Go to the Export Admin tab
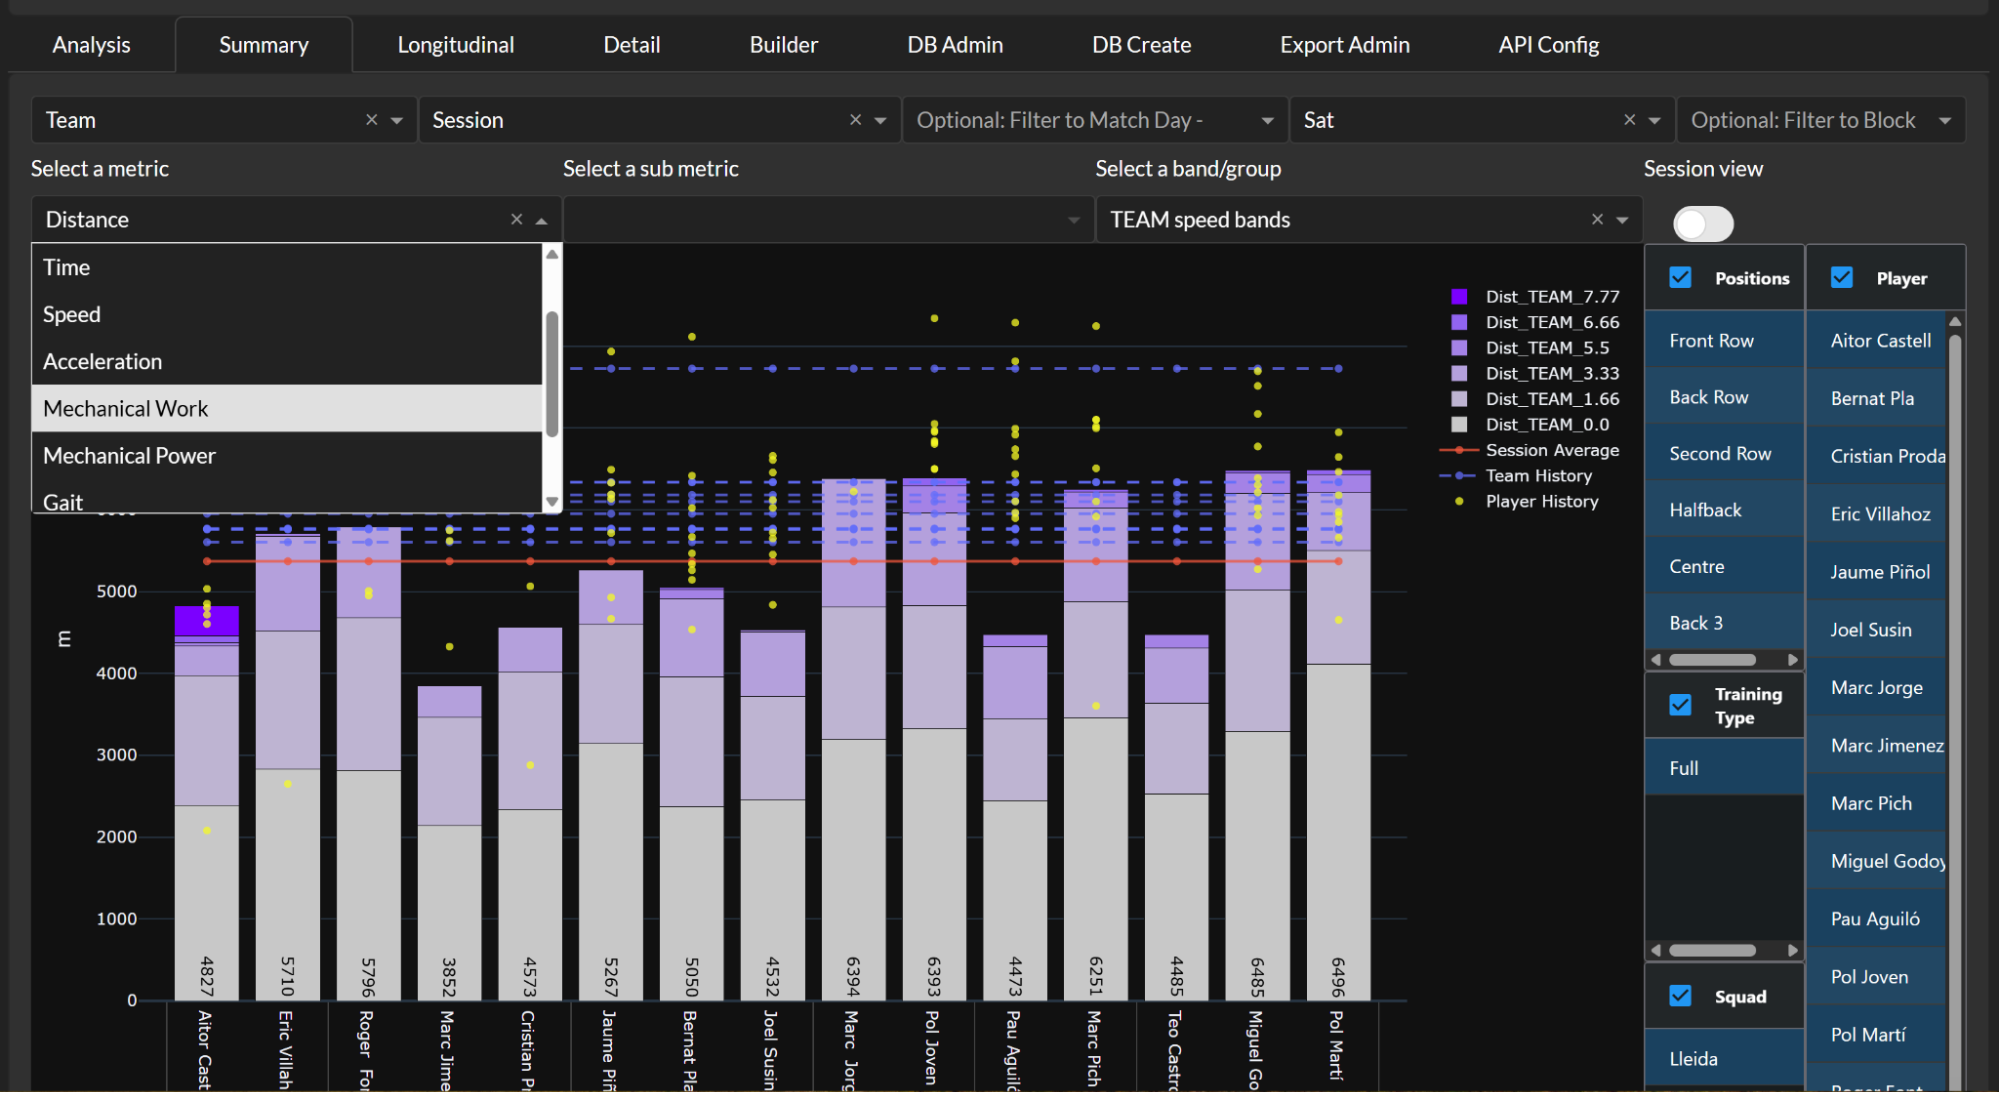1999x1093 pixels. coord(1345,45)
